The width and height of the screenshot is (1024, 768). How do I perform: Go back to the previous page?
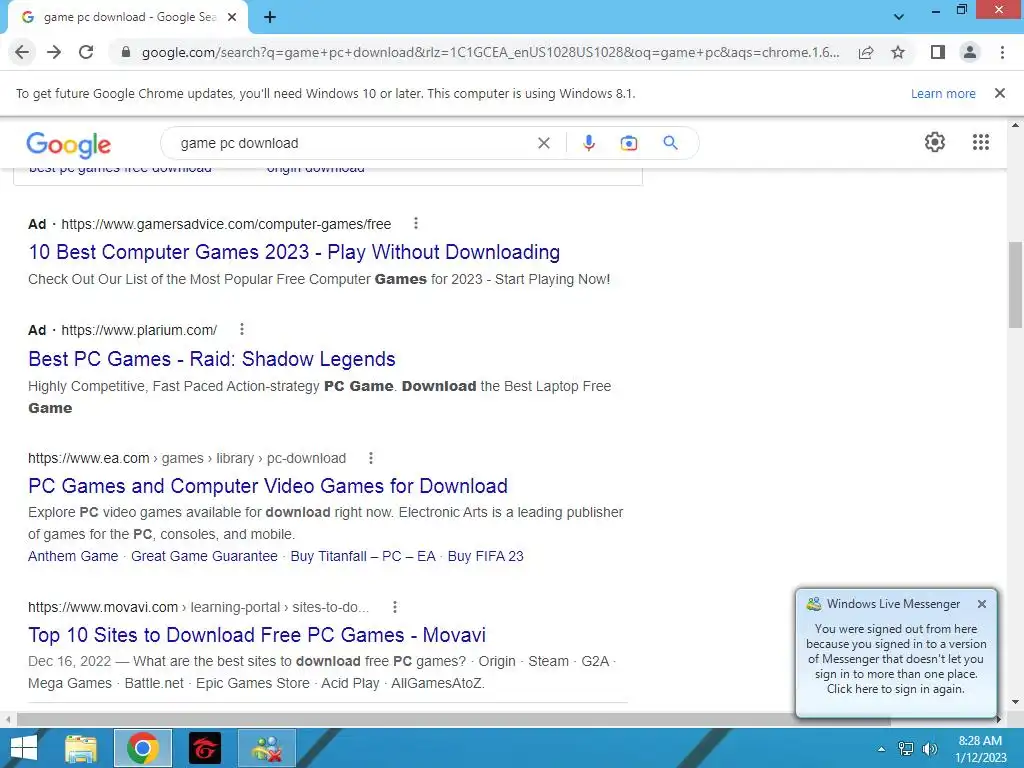pos(22,52)
